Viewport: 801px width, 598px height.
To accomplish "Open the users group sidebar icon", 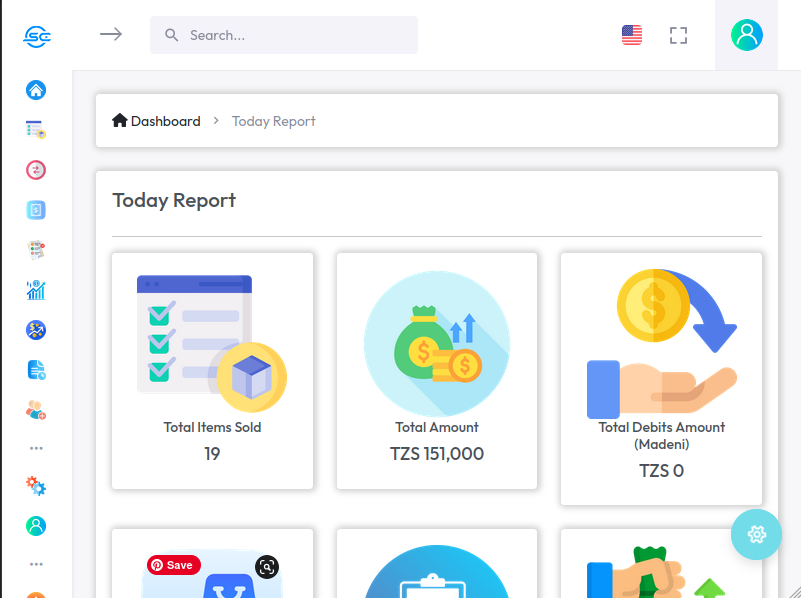I will [x=36, y=409].
